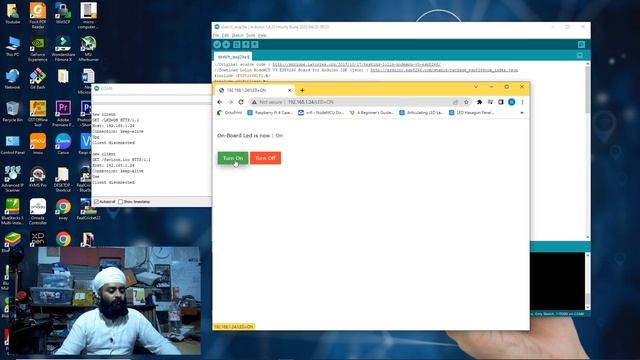
Task: Open Arduino Sketch menu
Action: point(238,36)
